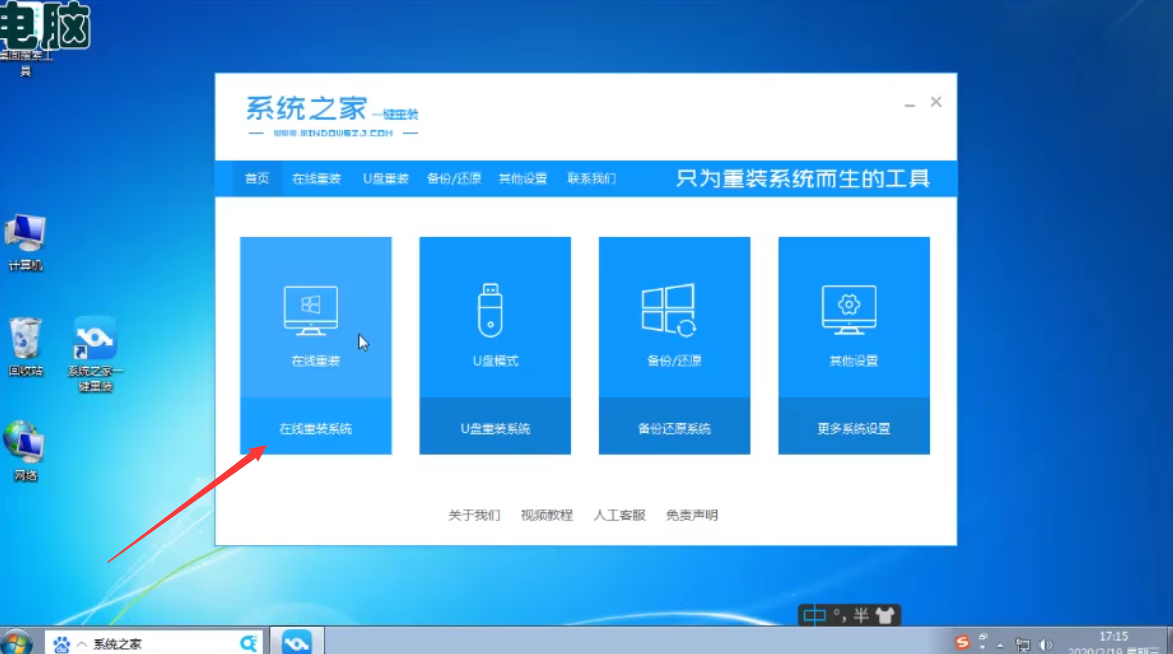Open the 视频教程 link
Viewport: 1173px width, 654px height.
(x=546, y=515)
